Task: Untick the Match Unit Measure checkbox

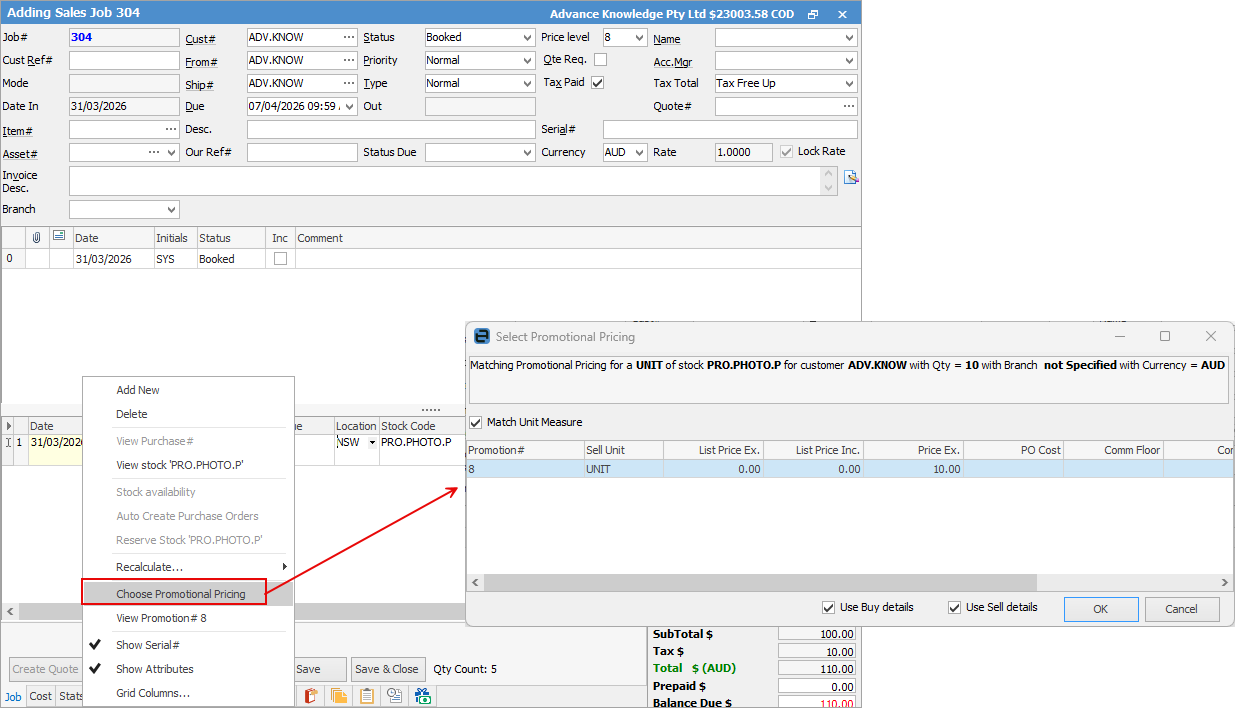Action: 476,422
